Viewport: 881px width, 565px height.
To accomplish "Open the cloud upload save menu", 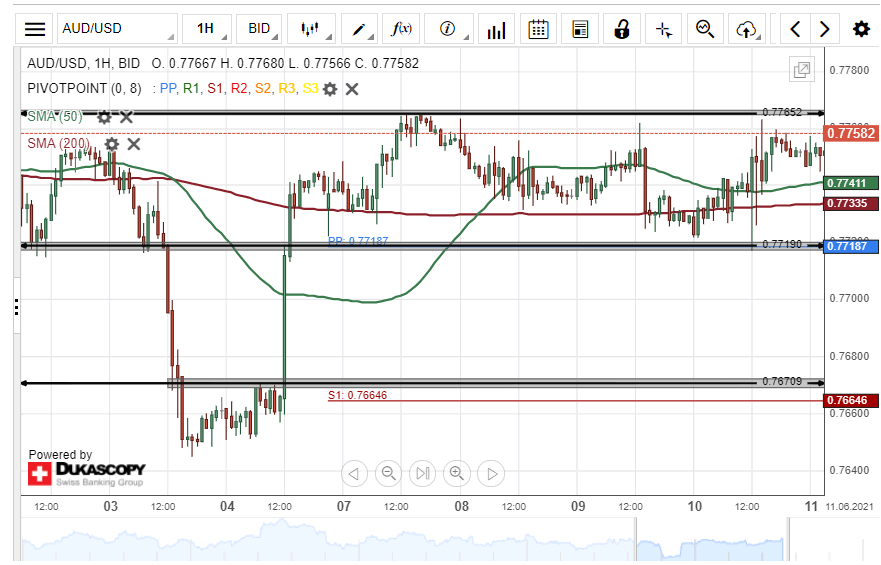I will (747, 29).
